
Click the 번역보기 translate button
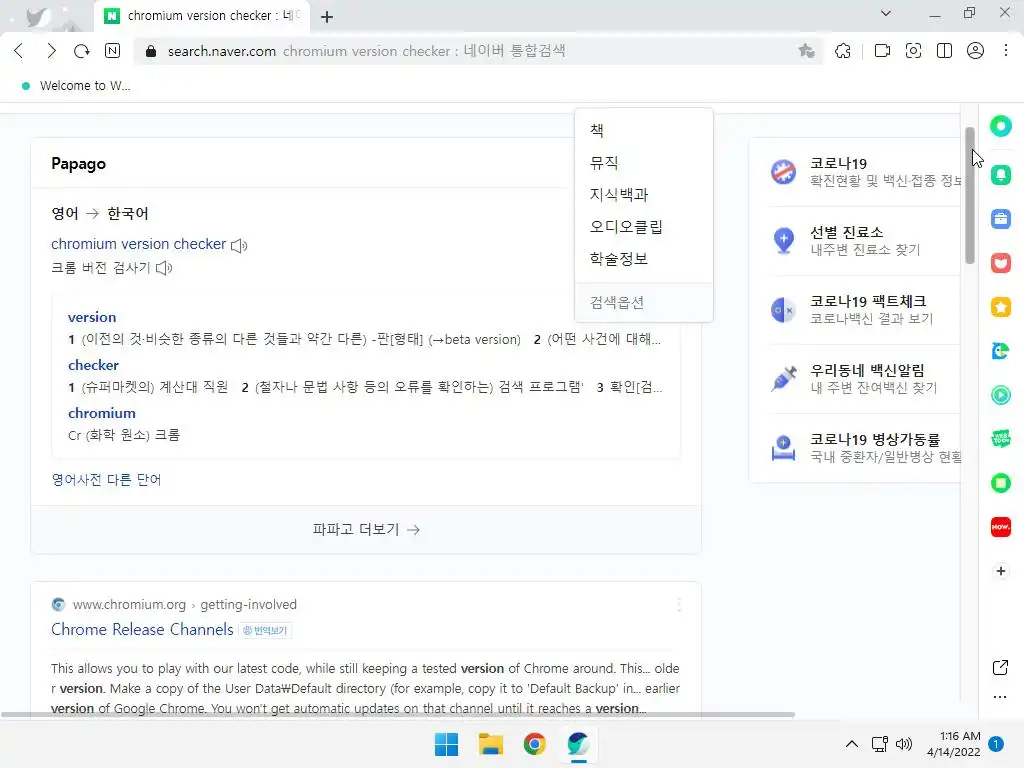coord(265,630)
